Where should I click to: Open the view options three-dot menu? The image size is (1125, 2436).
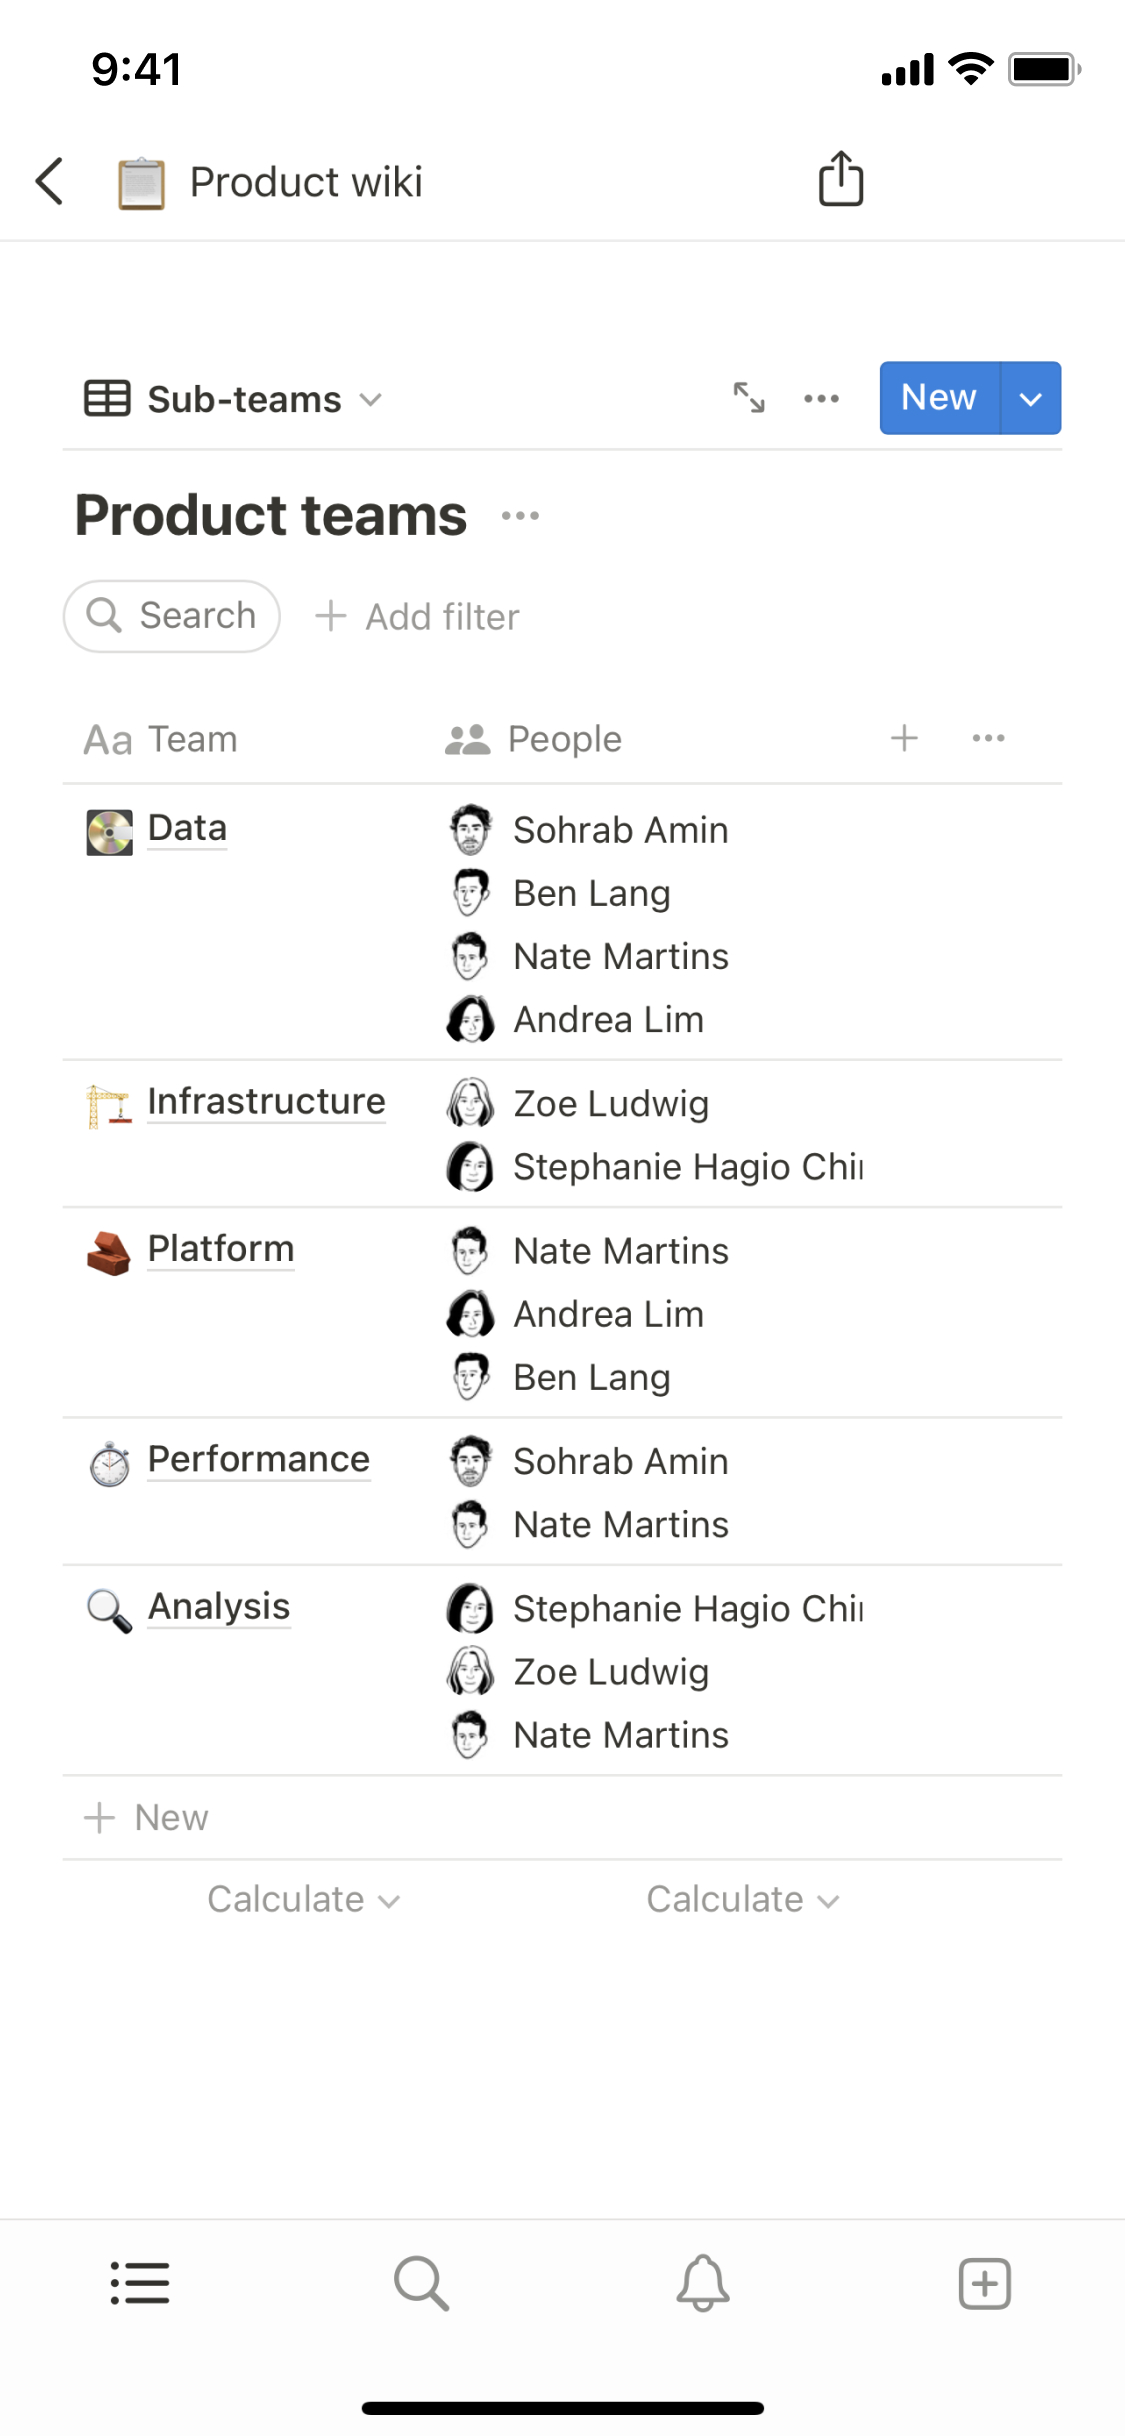click(821, 399)
